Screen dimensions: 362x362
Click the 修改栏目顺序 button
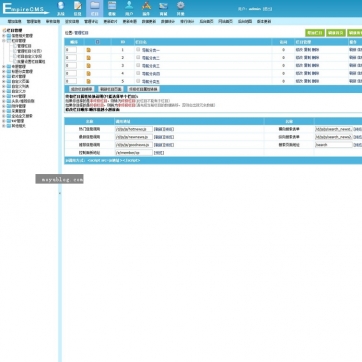click(x=82, y=89)
